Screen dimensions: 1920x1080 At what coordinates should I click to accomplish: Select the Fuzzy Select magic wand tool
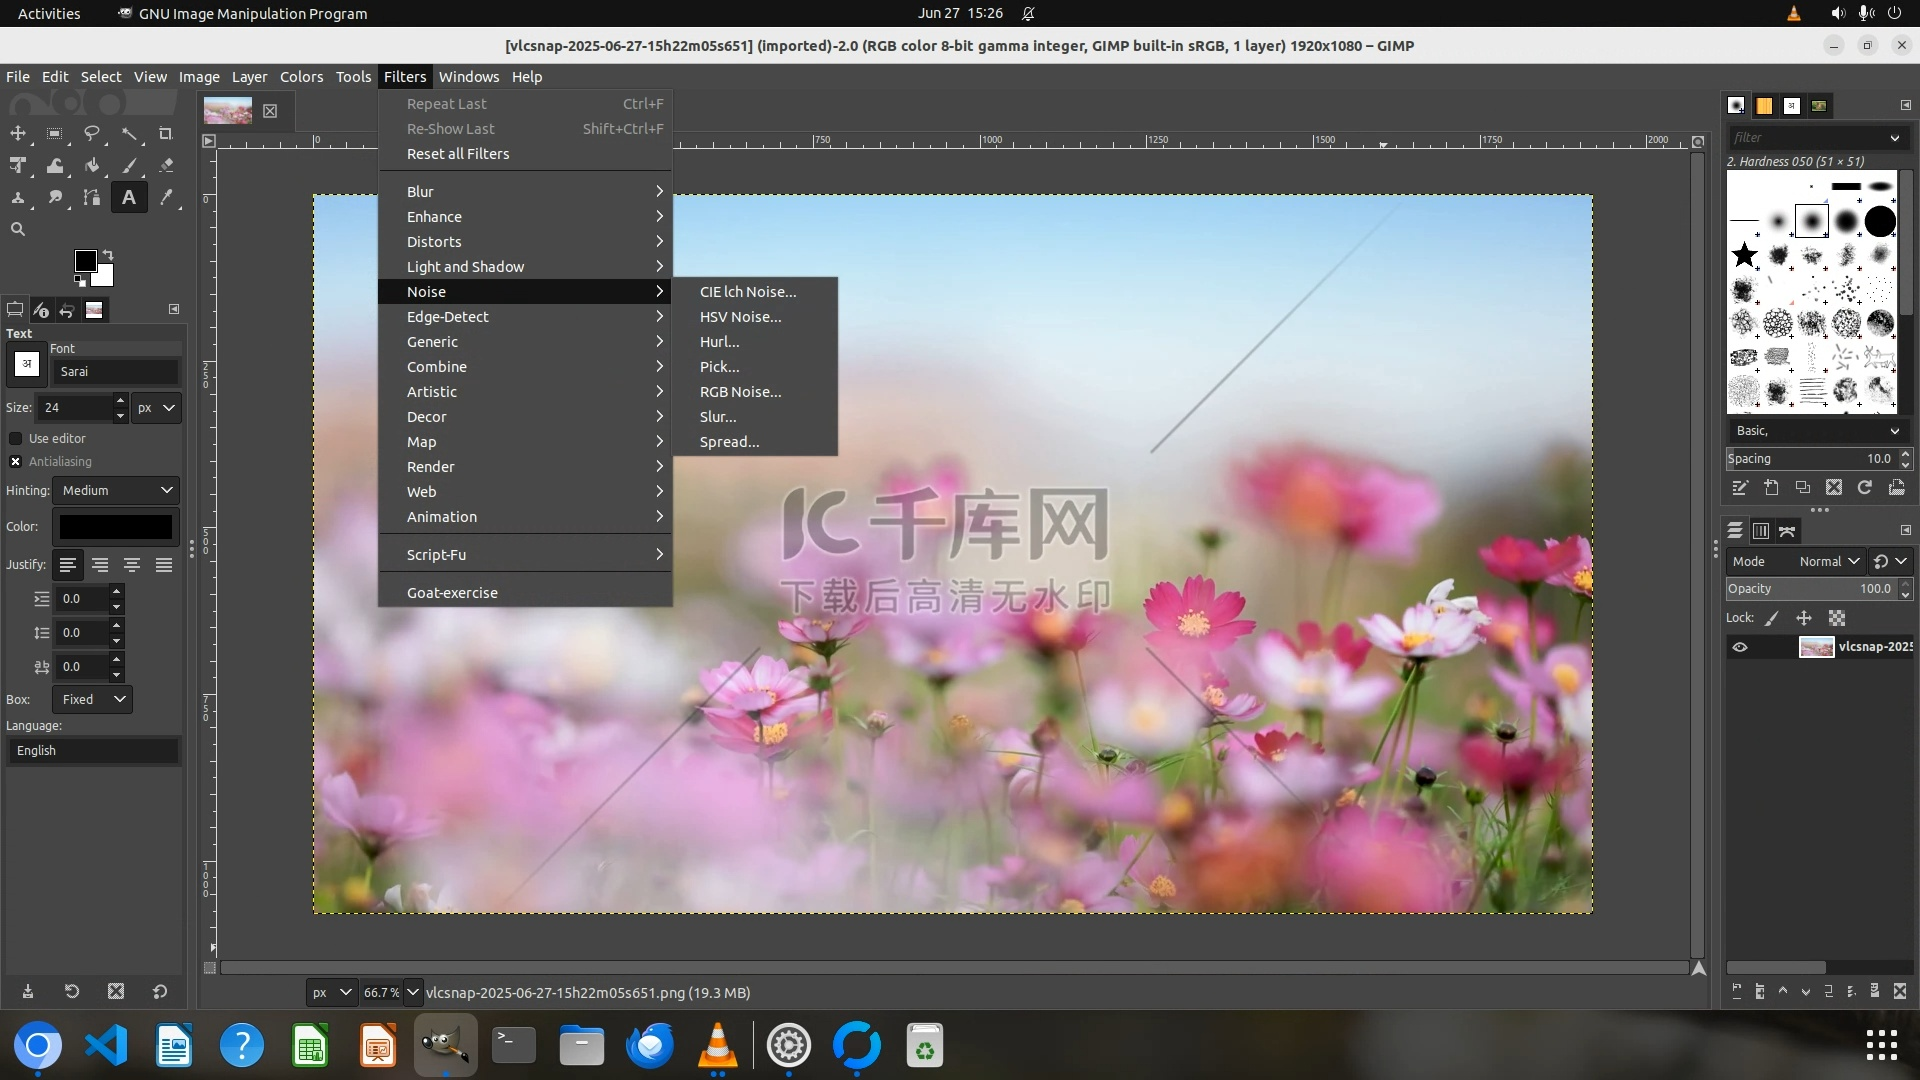click(130, 133)
